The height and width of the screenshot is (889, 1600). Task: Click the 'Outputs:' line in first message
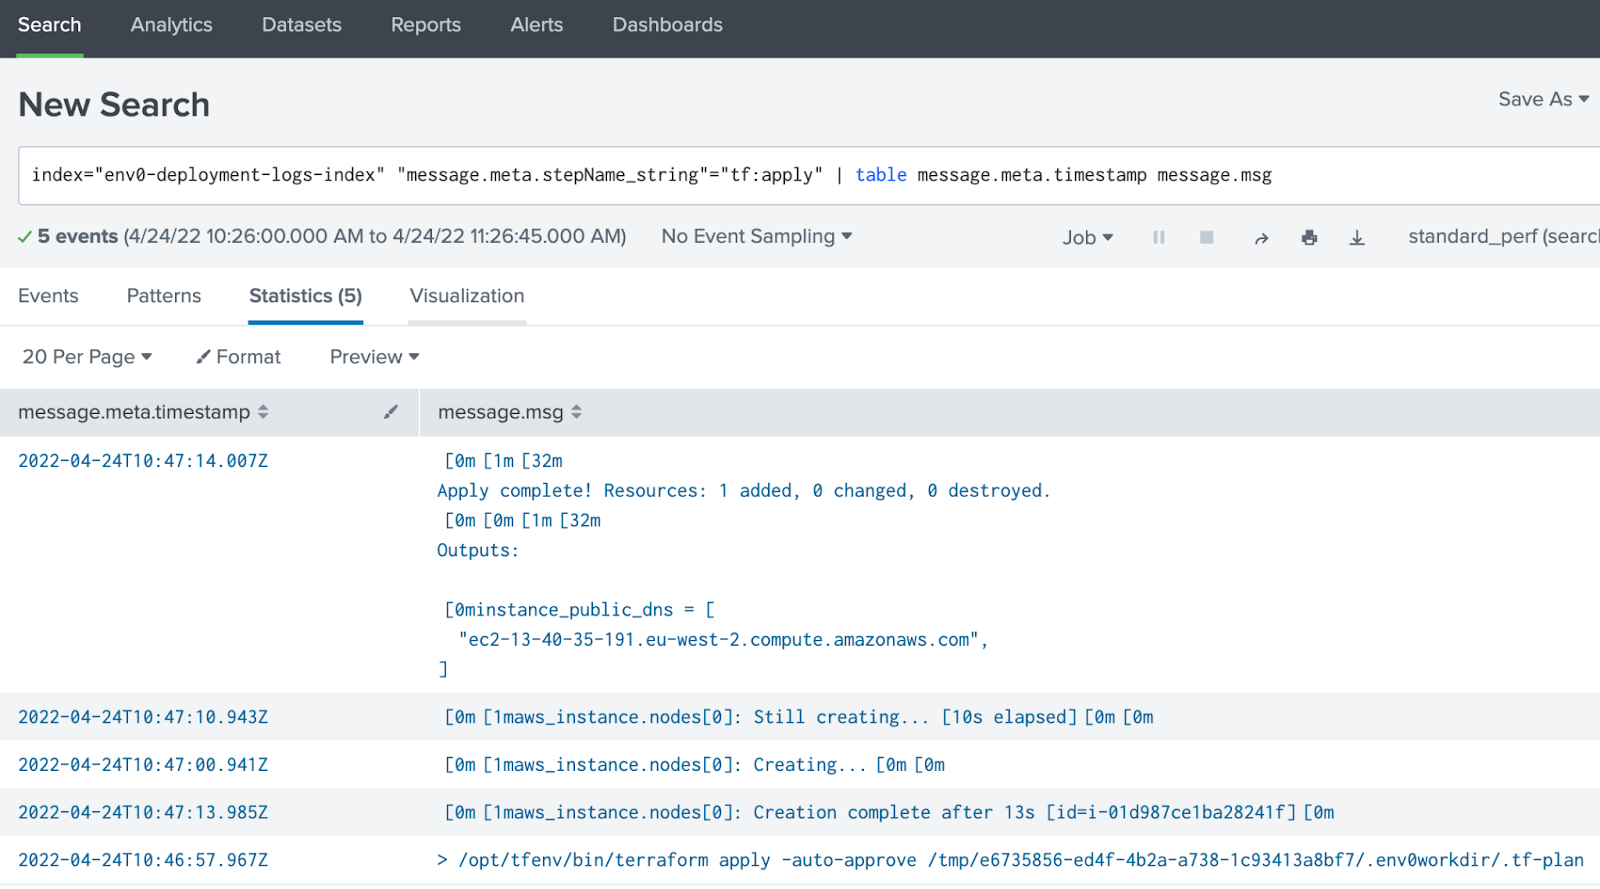478,550
